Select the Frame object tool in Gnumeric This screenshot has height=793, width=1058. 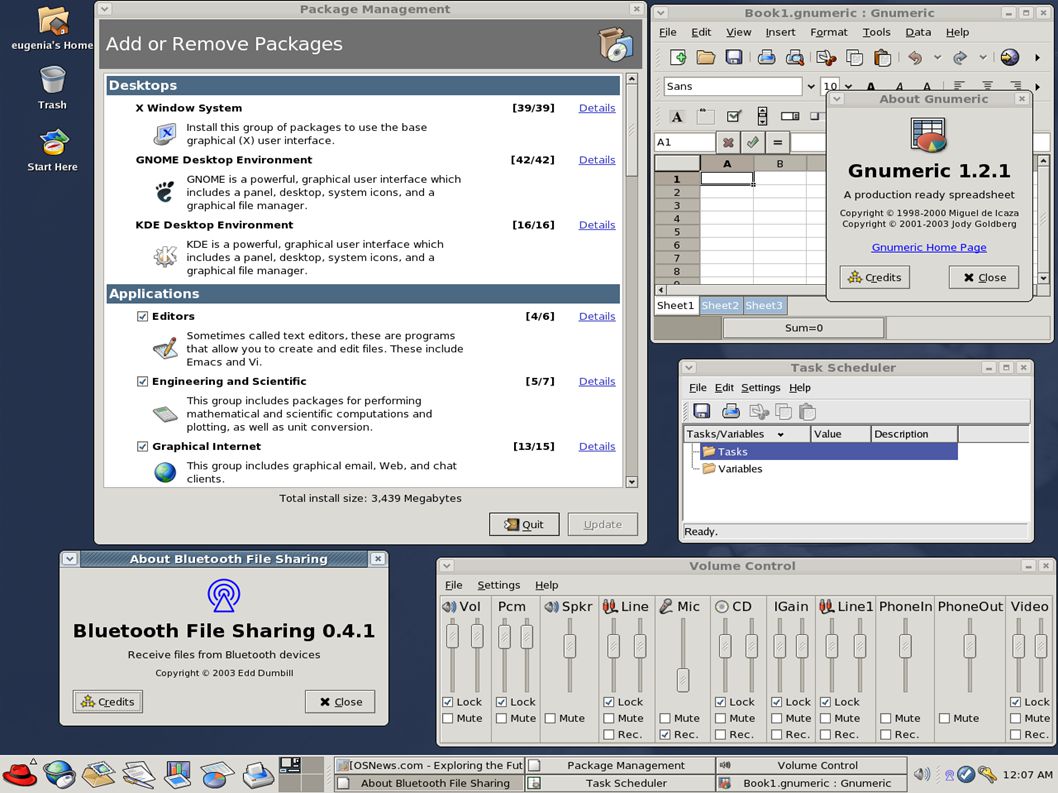click(x=705, y=117)
